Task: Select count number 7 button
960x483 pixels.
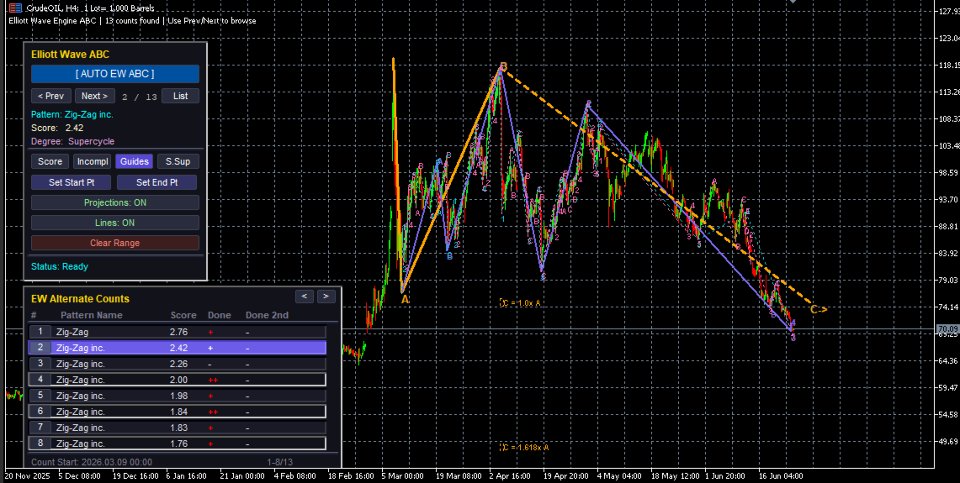Action: 40,427
